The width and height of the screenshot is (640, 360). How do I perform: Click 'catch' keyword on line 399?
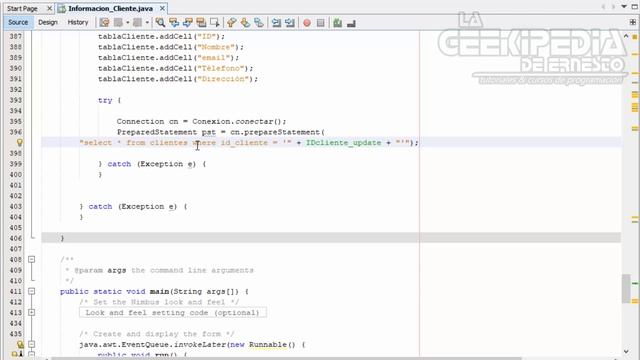click(x=119, y=164)
